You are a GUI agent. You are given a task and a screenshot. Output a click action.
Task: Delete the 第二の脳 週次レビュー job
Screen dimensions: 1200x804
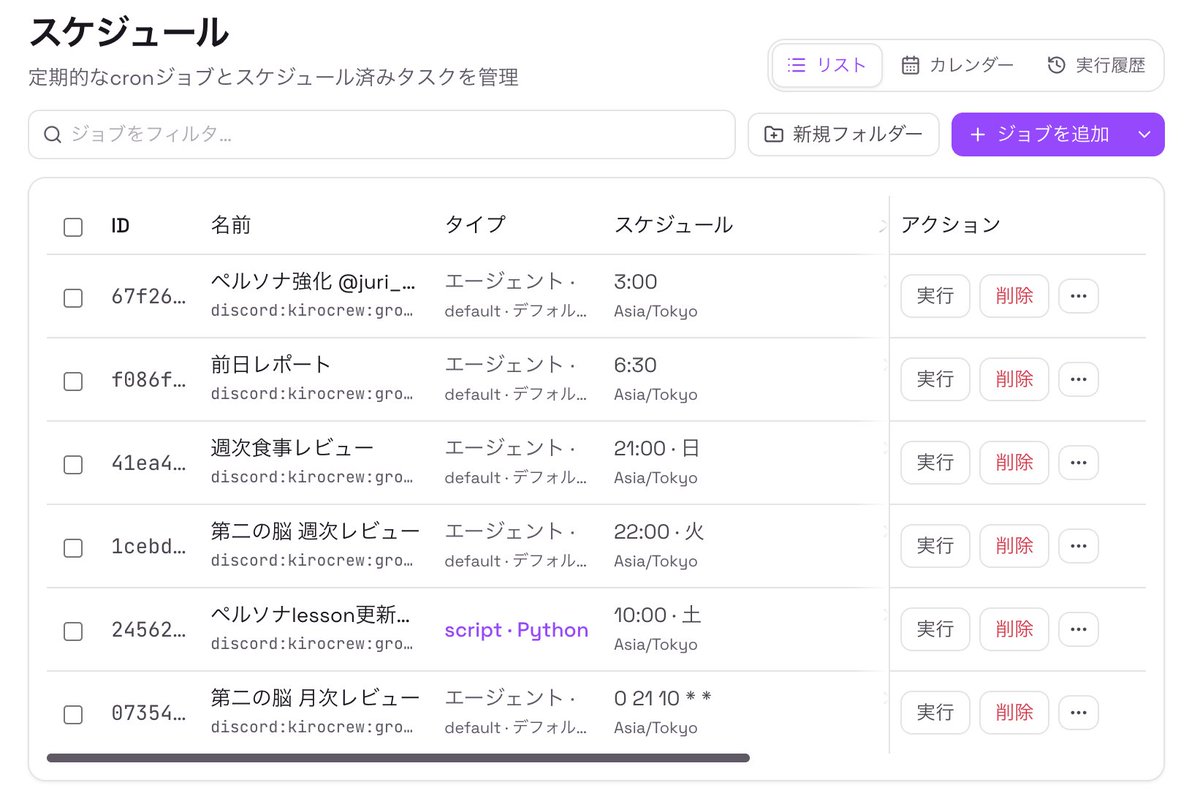[x=1014, y=546]
